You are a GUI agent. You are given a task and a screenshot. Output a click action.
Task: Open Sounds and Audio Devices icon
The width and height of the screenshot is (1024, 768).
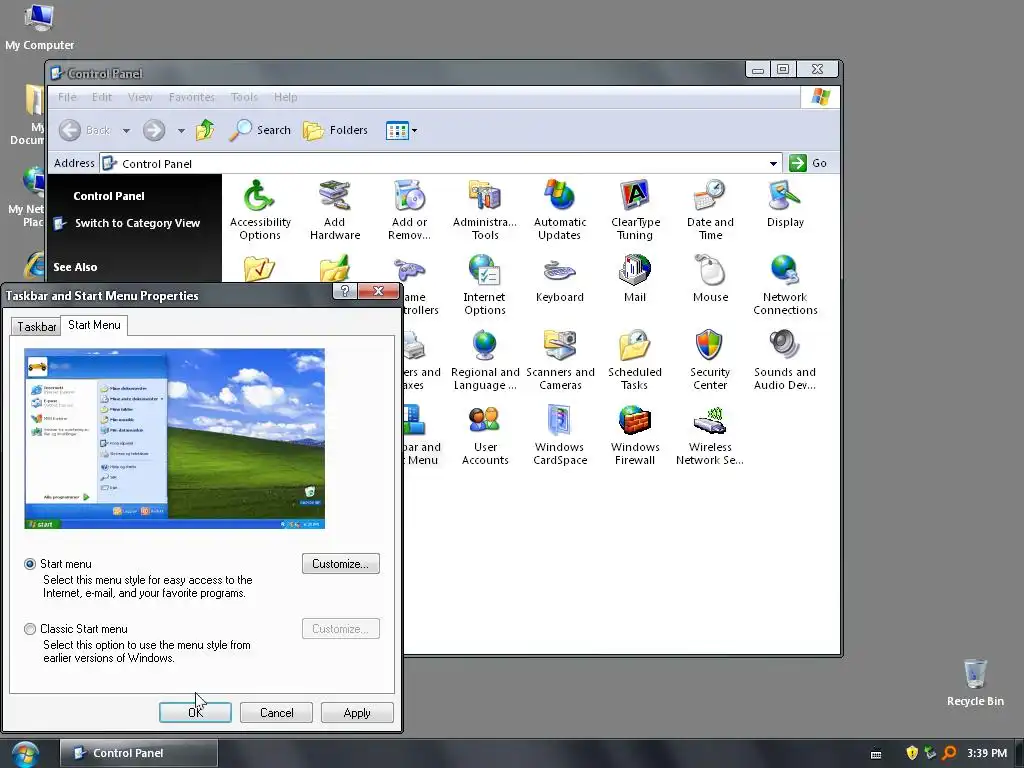coord(785,360)
